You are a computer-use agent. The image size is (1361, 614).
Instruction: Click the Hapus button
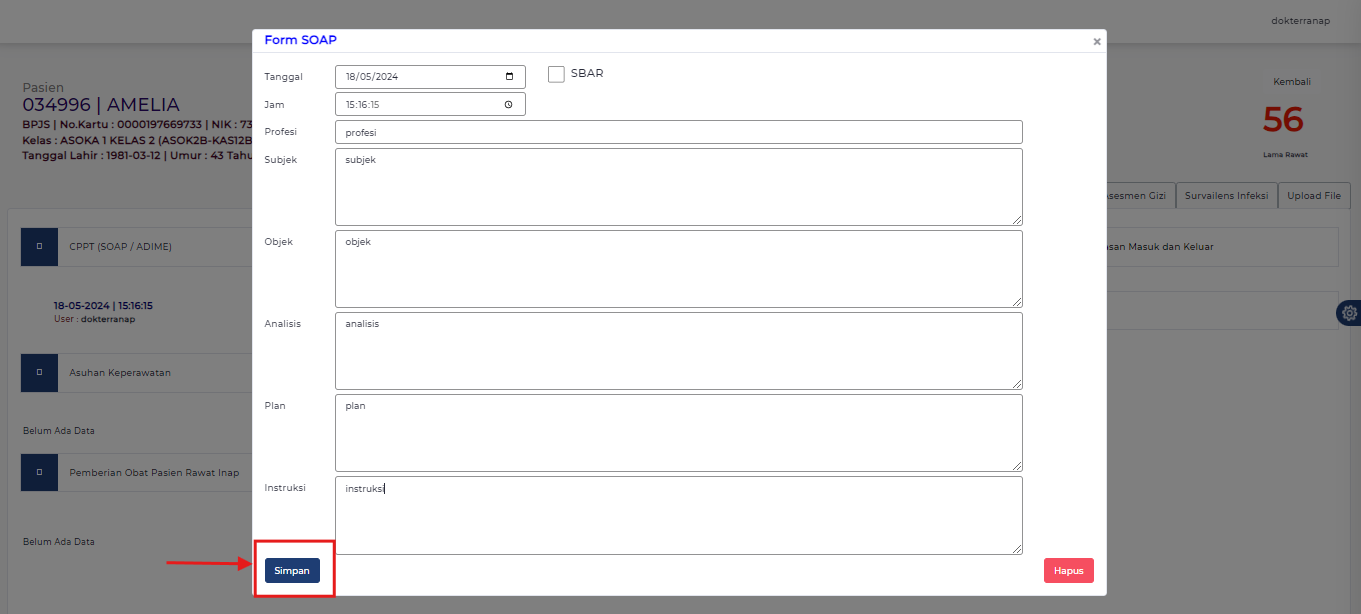tap(1068, 570)
